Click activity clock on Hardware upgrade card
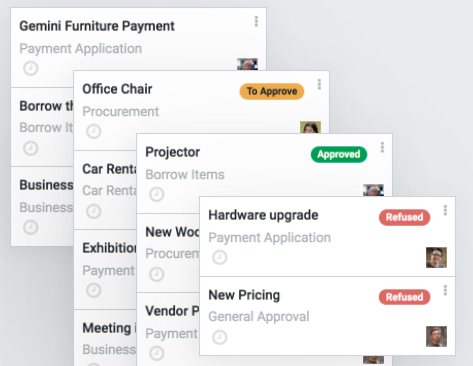 pyautogui.click(x=220, y=257)
